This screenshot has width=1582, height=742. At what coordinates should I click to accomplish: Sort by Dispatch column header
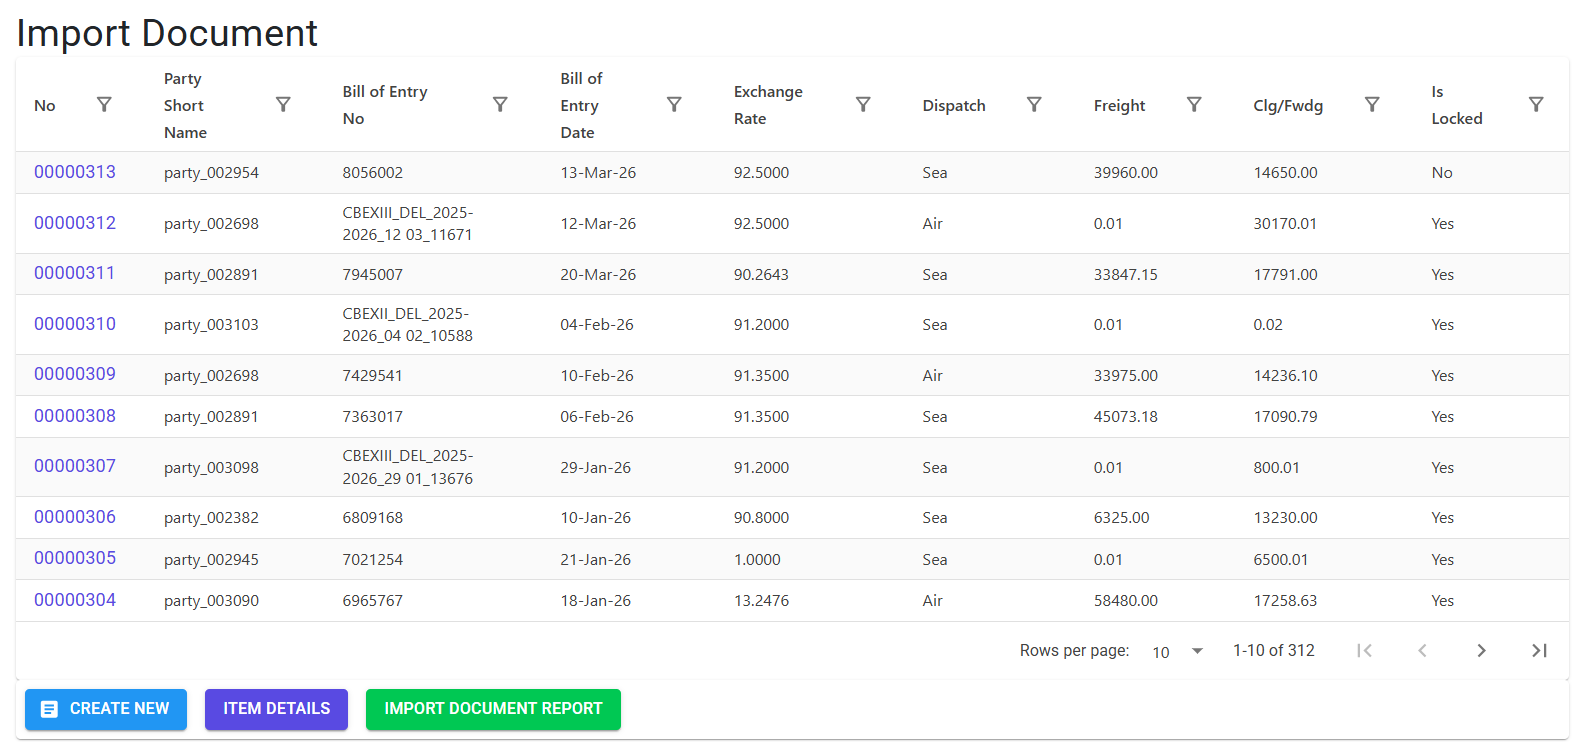tap(954, 105)
